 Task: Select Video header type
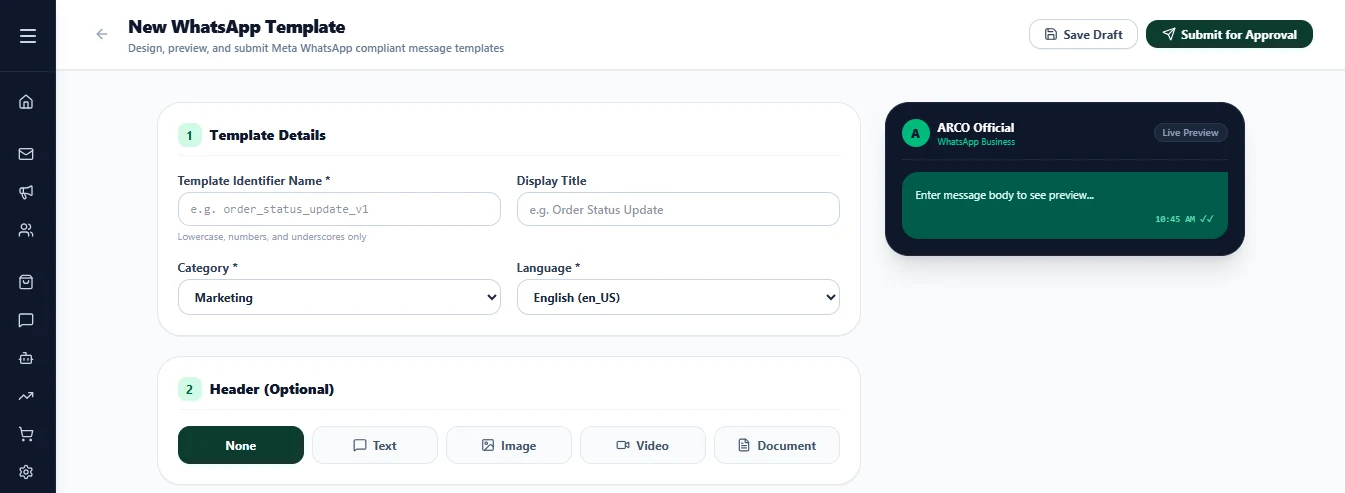pyautogui.click(x=643, y=445)
